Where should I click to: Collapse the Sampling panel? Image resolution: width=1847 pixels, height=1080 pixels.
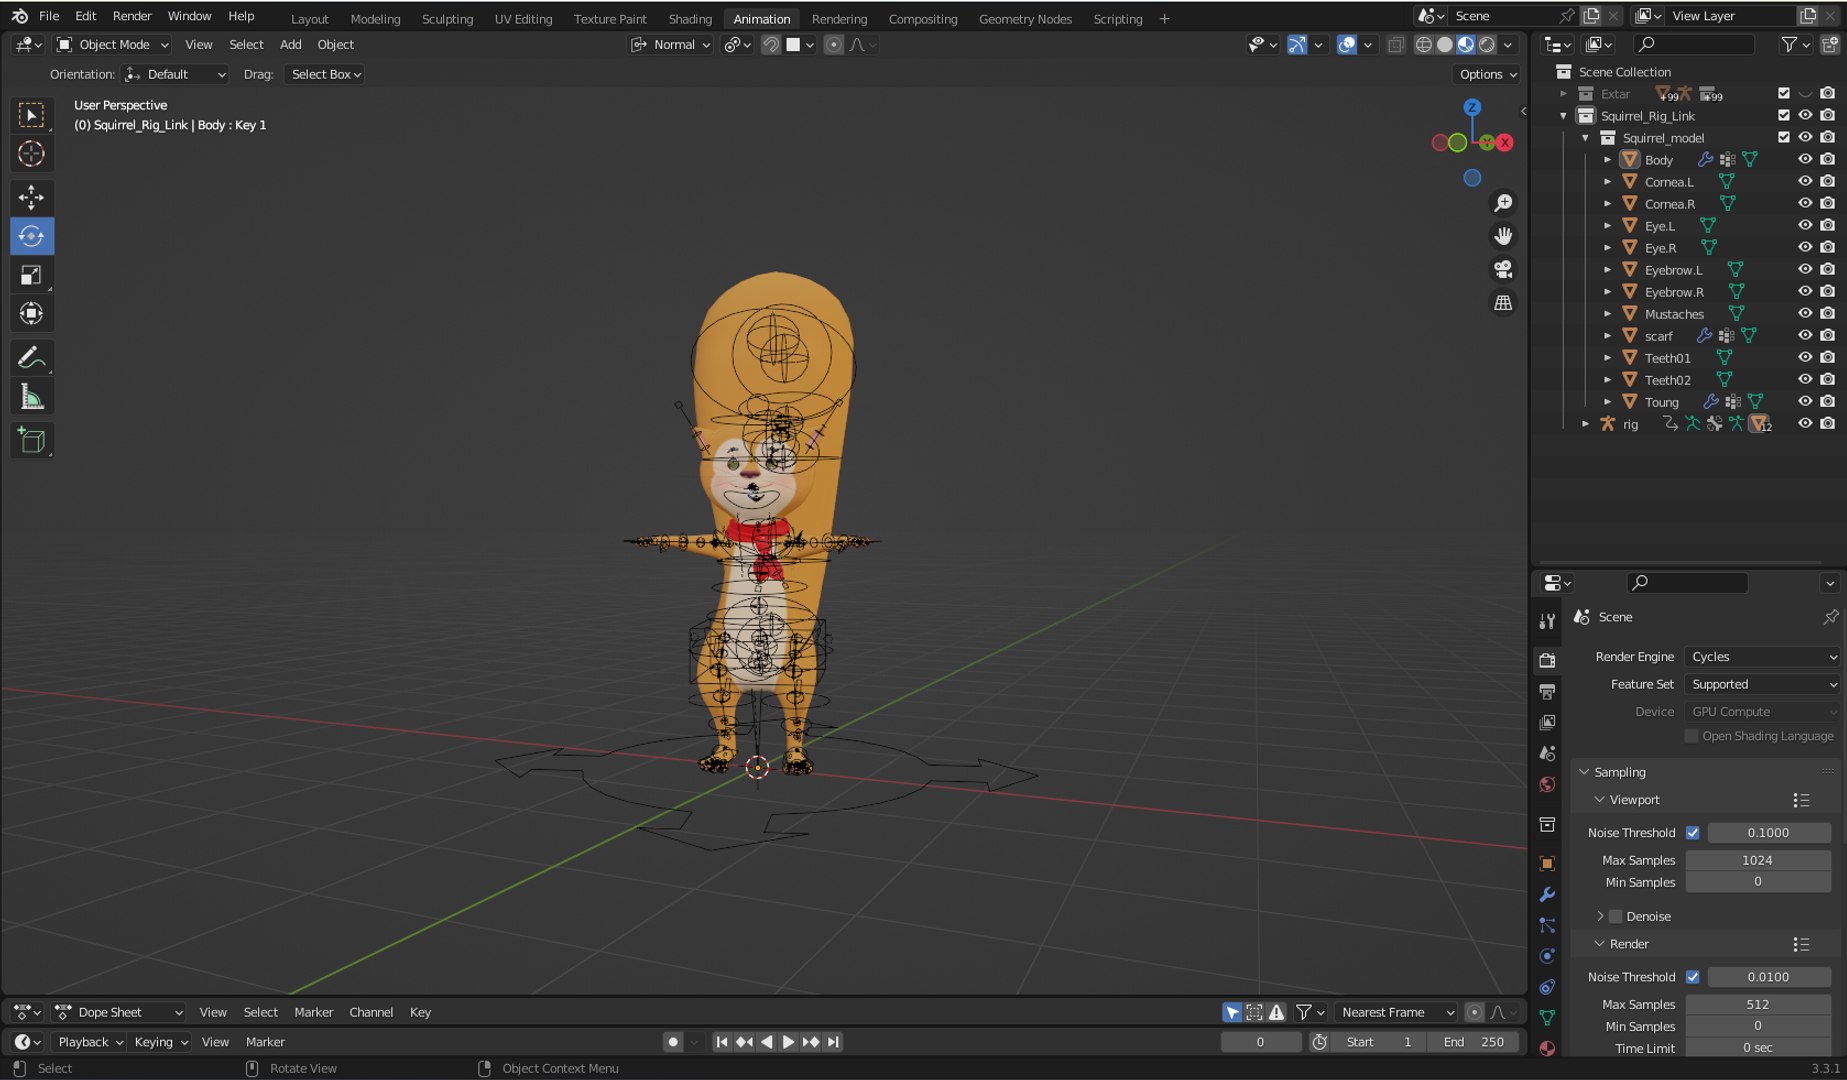pos(1619,772)
